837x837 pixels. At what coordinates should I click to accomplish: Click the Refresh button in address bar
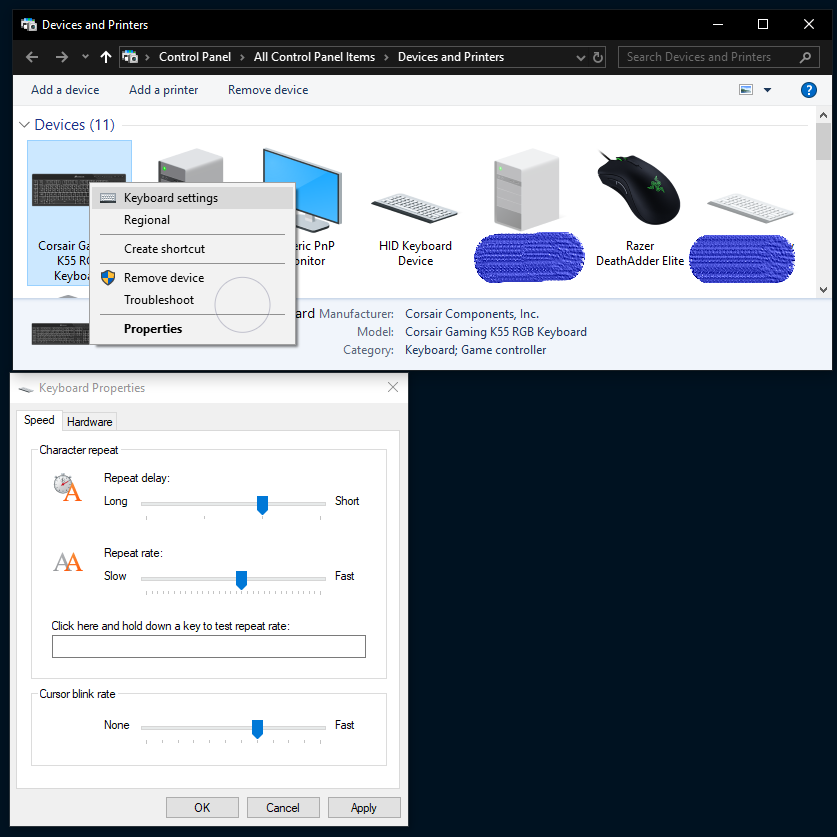pos(598,57)
